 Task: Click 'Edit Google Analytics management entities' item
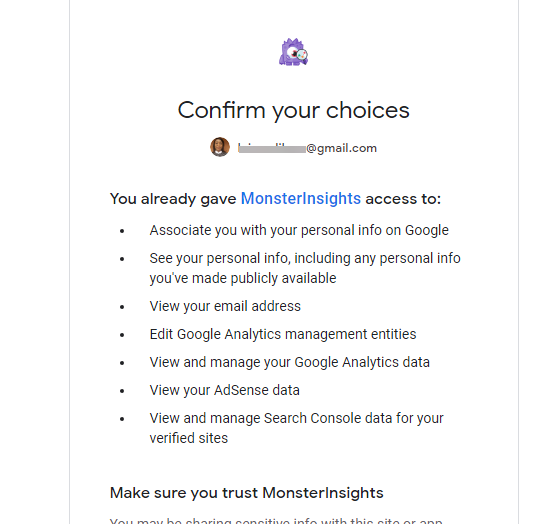click(283, 334)
